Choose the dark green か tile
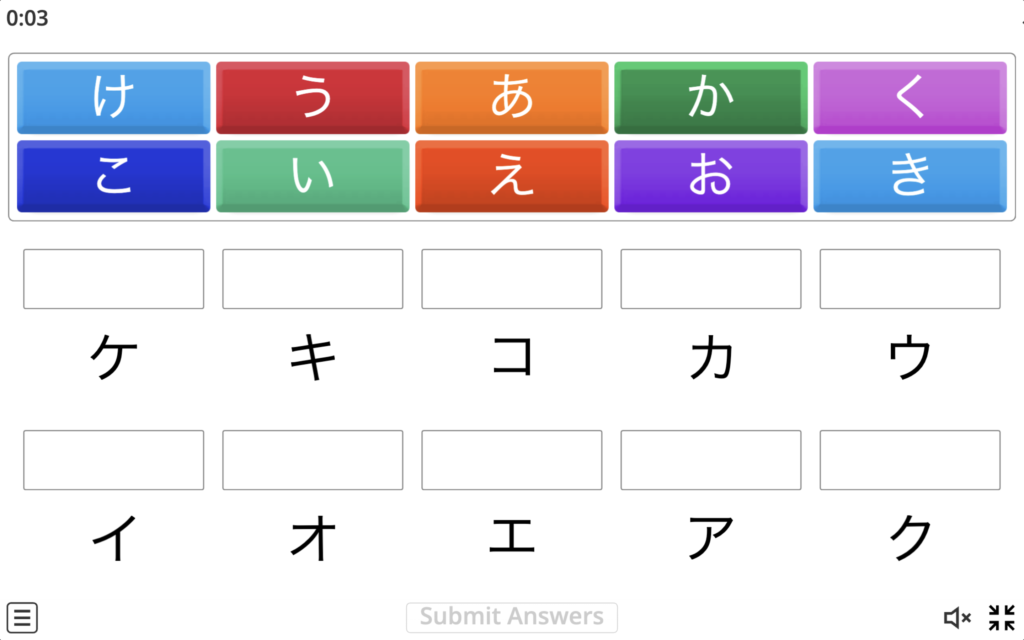 [711, 97]
